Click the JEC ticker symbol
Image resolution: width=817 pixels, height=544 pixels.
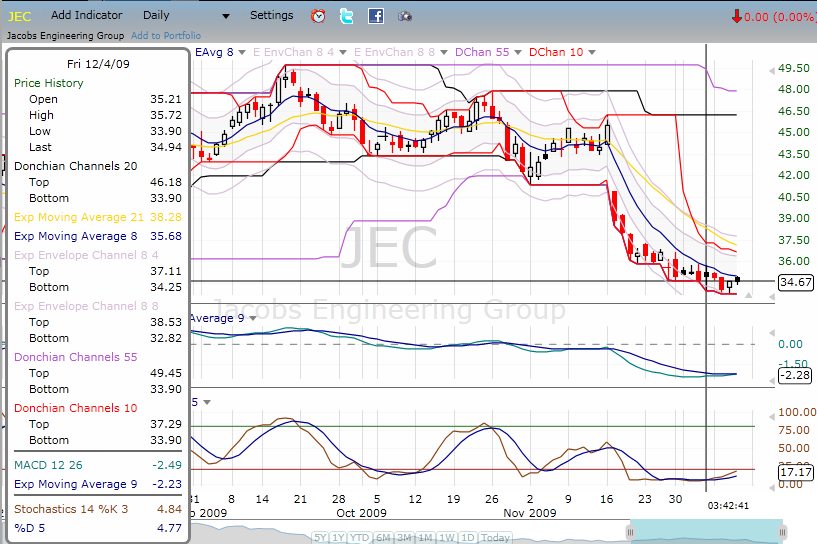[x=19, y=17]
